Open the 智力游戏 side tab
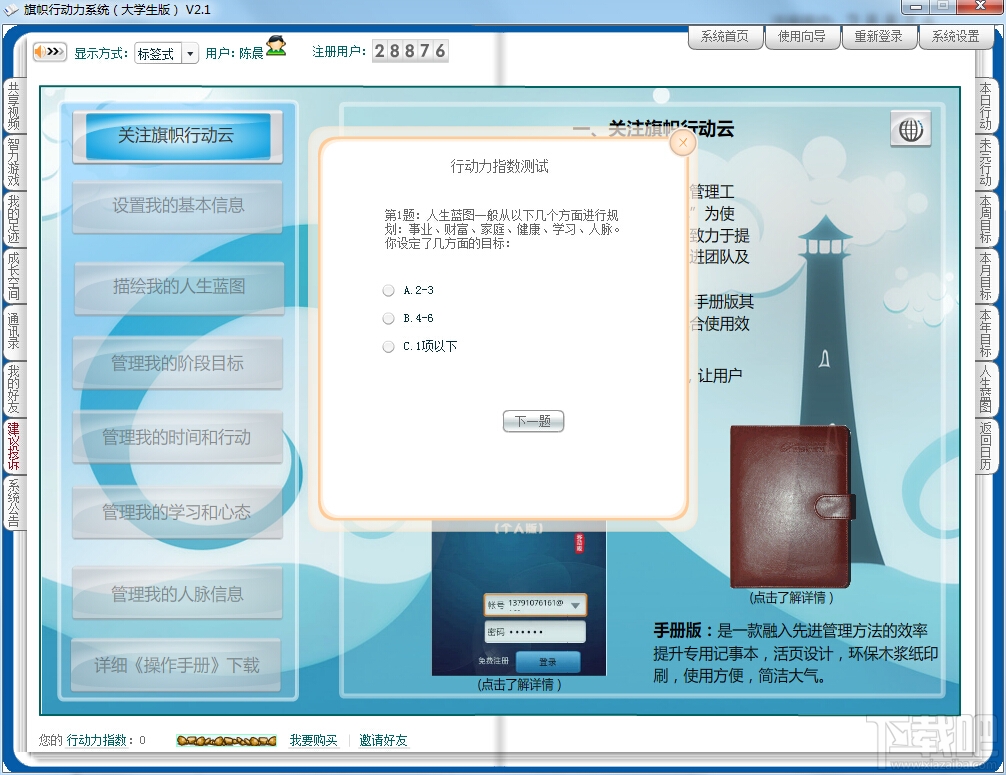This screenshot has width=1006, height=775. tap(13, 162)
